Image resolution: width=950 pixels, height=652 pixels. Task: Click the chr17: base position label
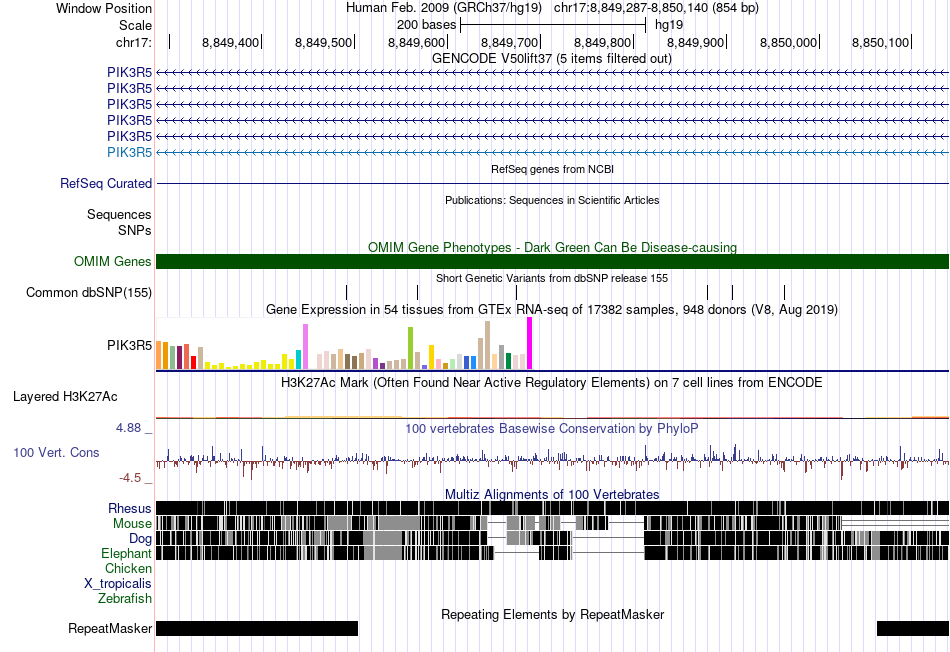(x=133, y=42)
